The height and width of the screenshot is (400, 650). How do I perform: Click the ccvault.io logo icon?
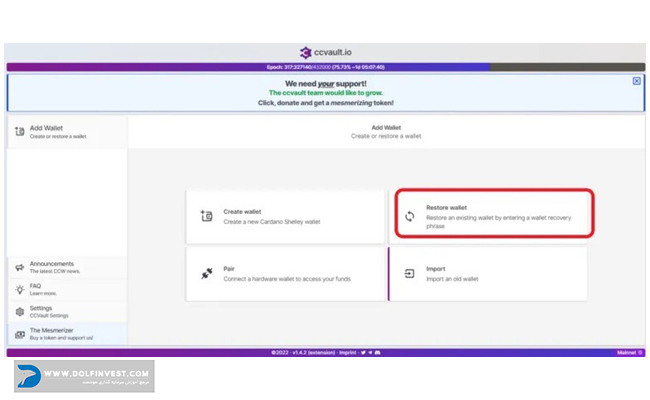pyautogui.click(x=306, y=52)
